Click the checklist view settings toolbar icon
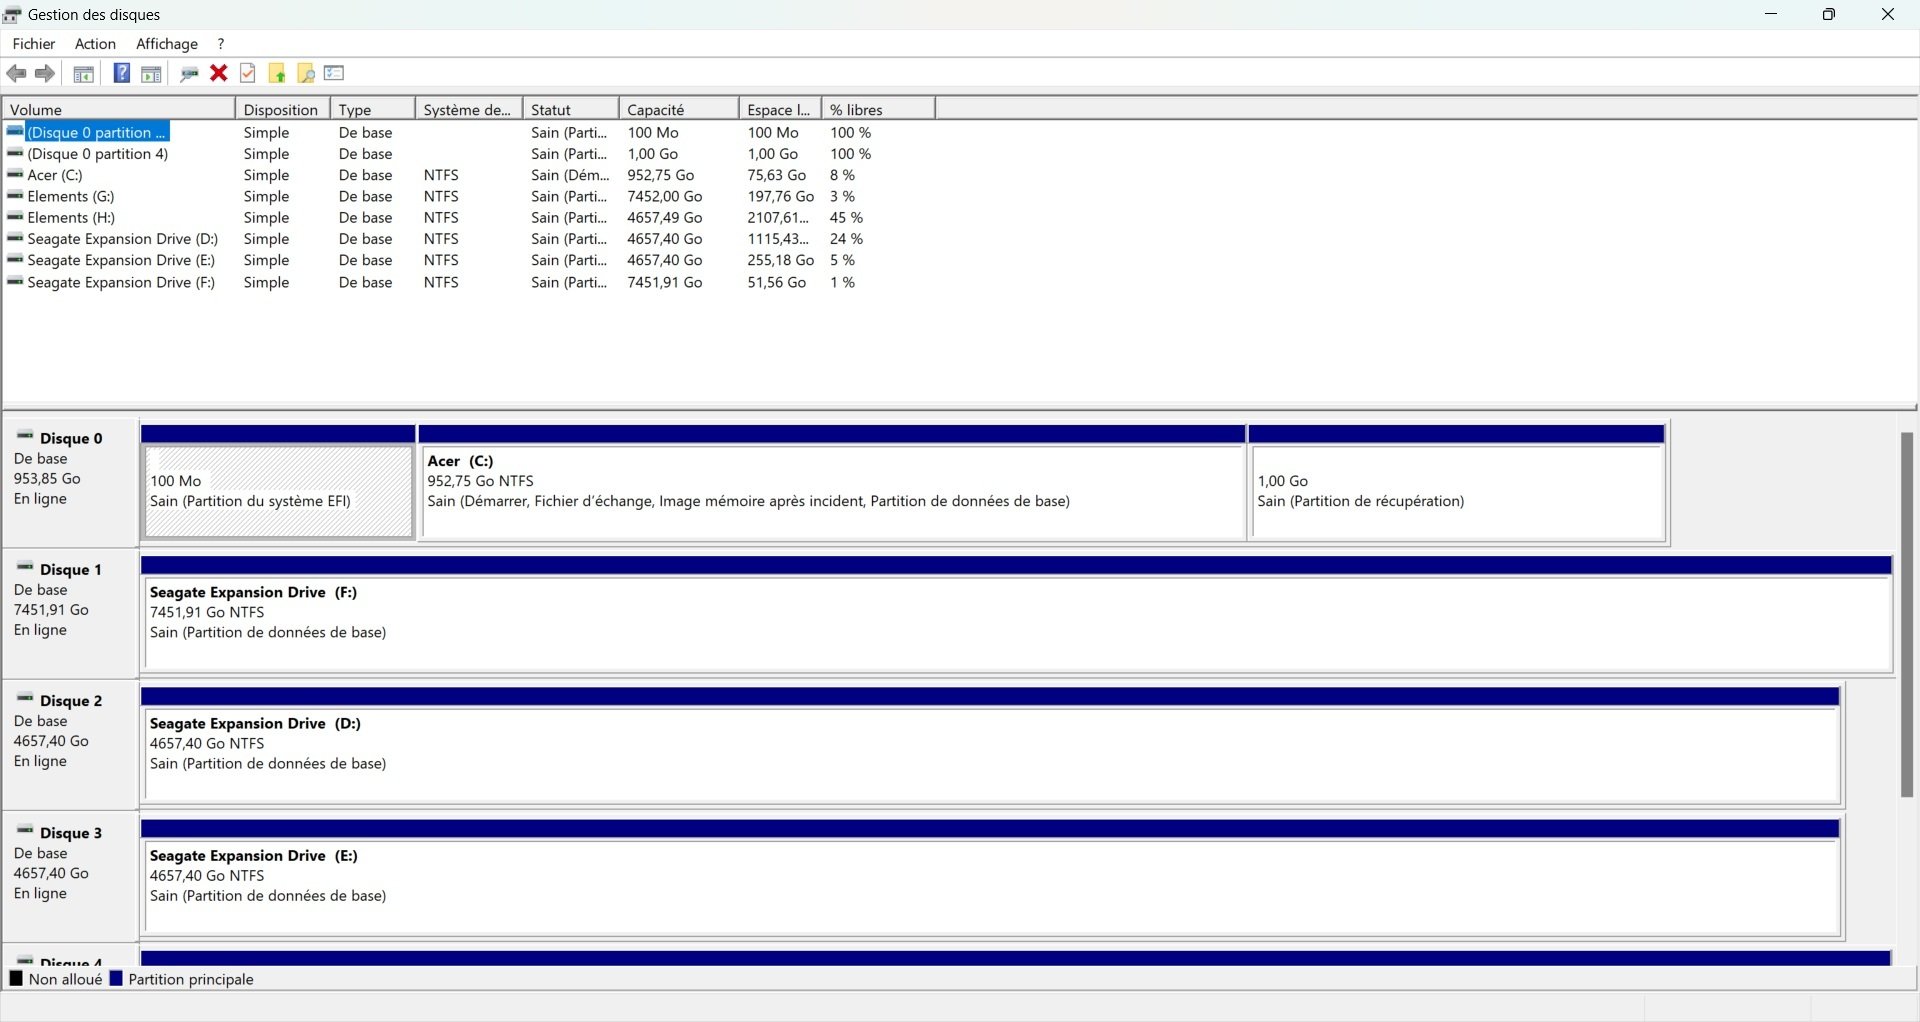1920x1022 pixels. coord(334,73)
